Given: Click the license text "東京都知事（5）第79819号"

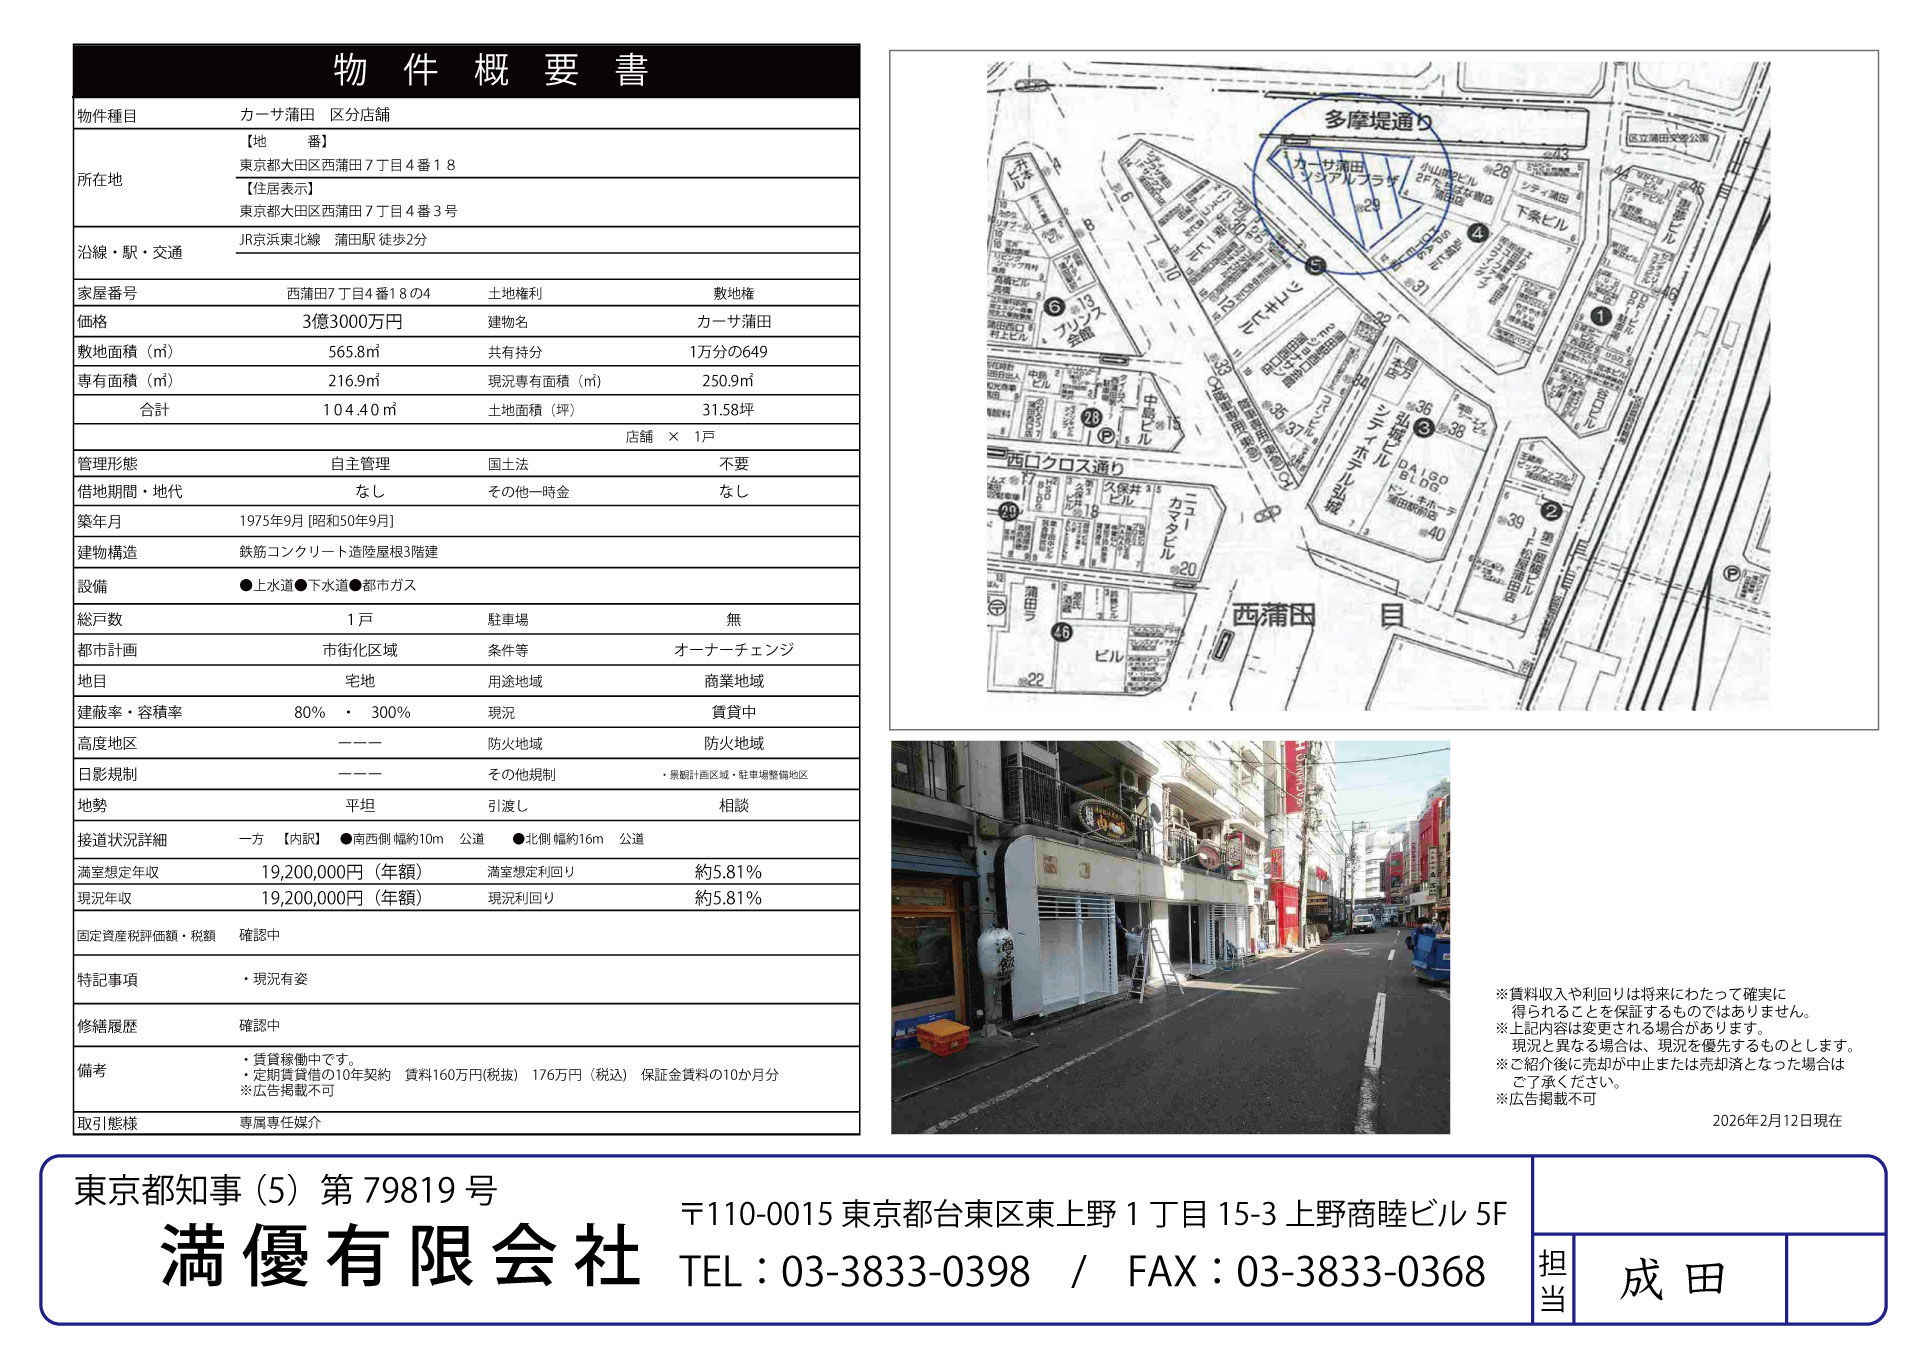Looking at the screenshot, I should [286, 1190].
